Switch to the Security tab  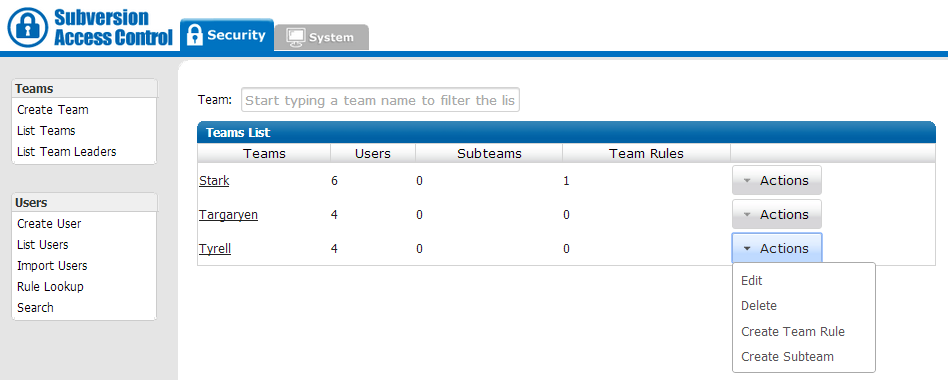click(x=227, y=34)
